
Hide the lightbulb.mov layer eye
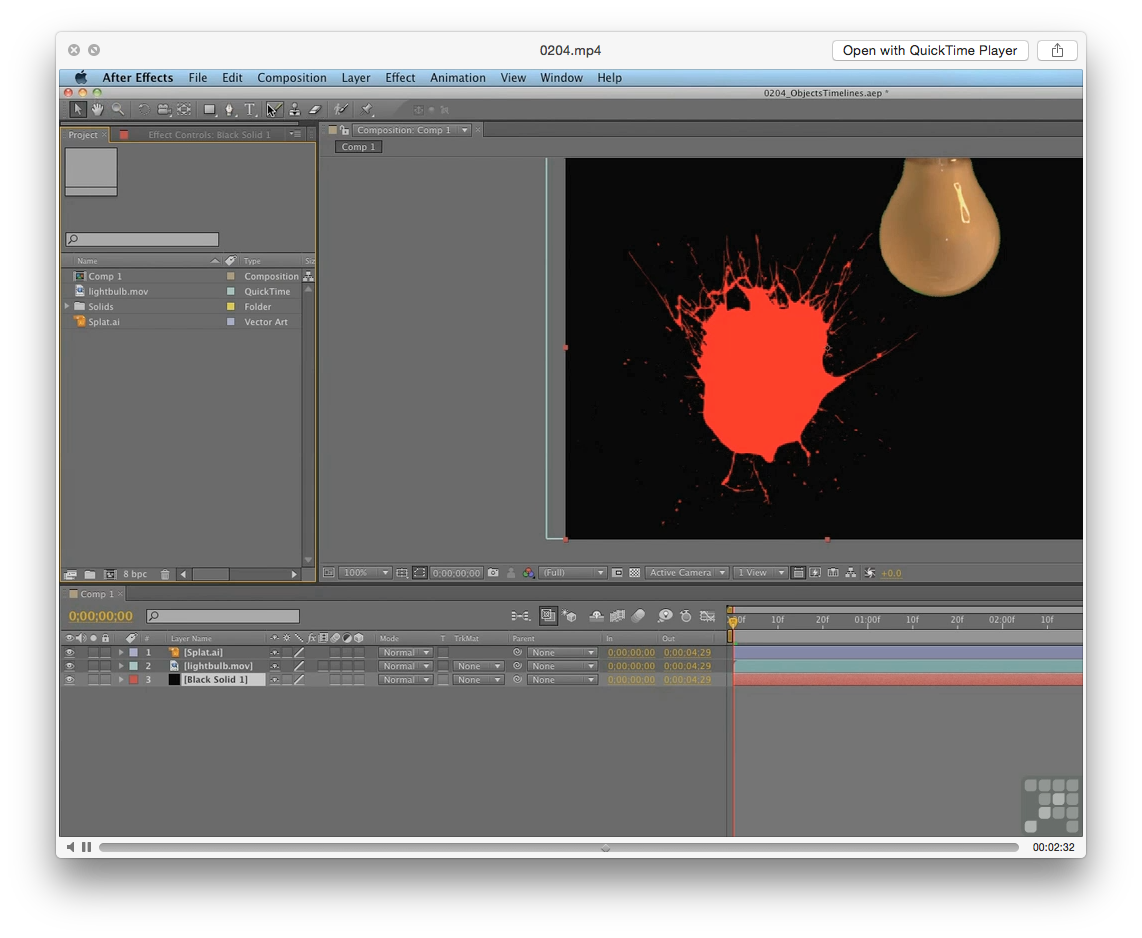pyautogui.click(x=70, y=666)
